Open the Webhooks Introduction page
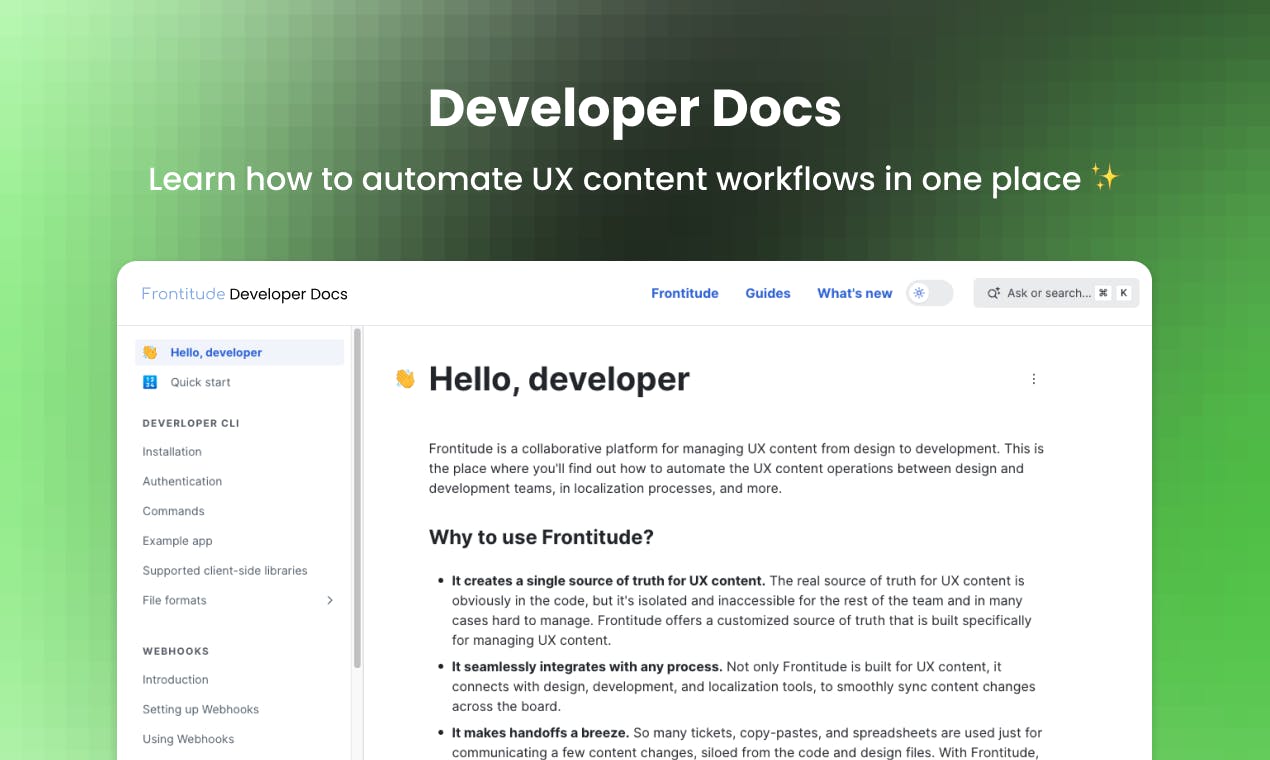This screenshot has width=1270, height=760. point(175,680)
